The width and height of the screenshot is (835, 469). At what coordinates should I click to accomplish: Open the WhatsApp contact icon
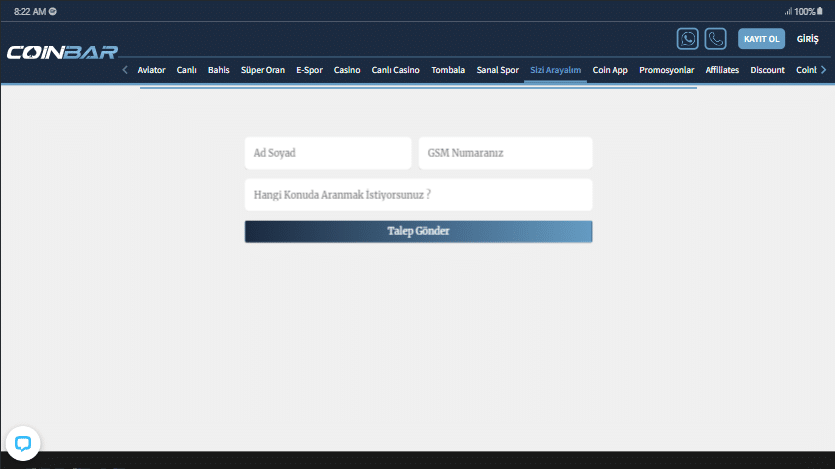click(x=687, y=39)
